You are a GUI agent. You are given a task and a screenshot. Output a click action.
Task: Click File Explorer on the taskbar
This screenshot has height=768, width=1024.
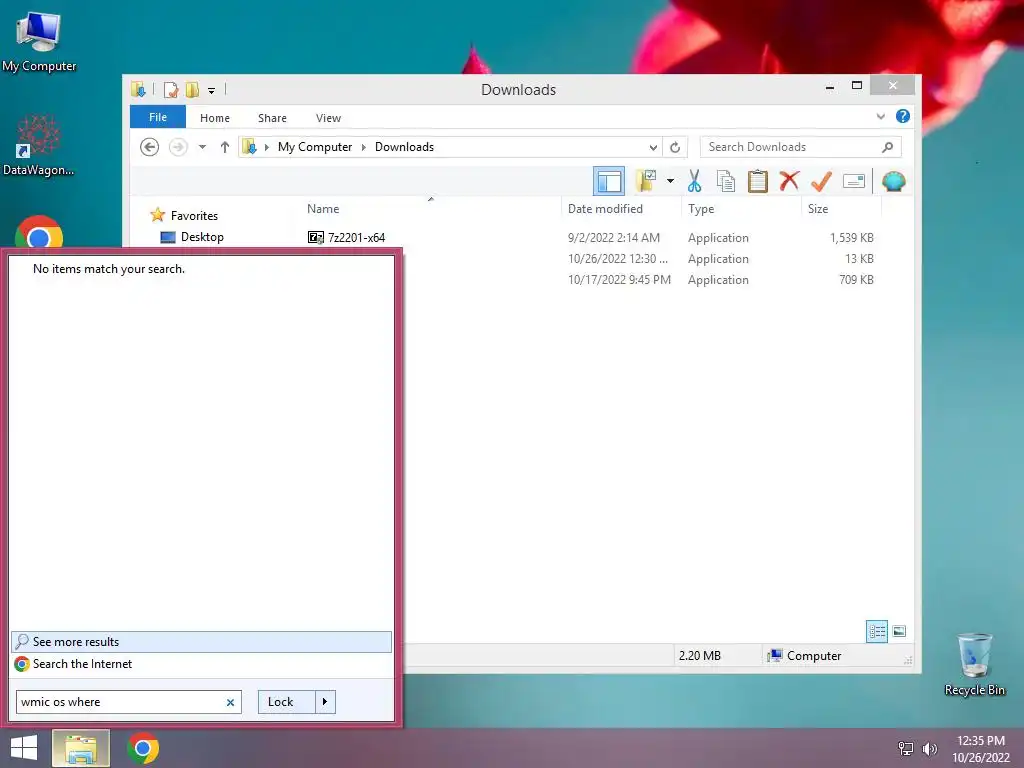[81, 748]
